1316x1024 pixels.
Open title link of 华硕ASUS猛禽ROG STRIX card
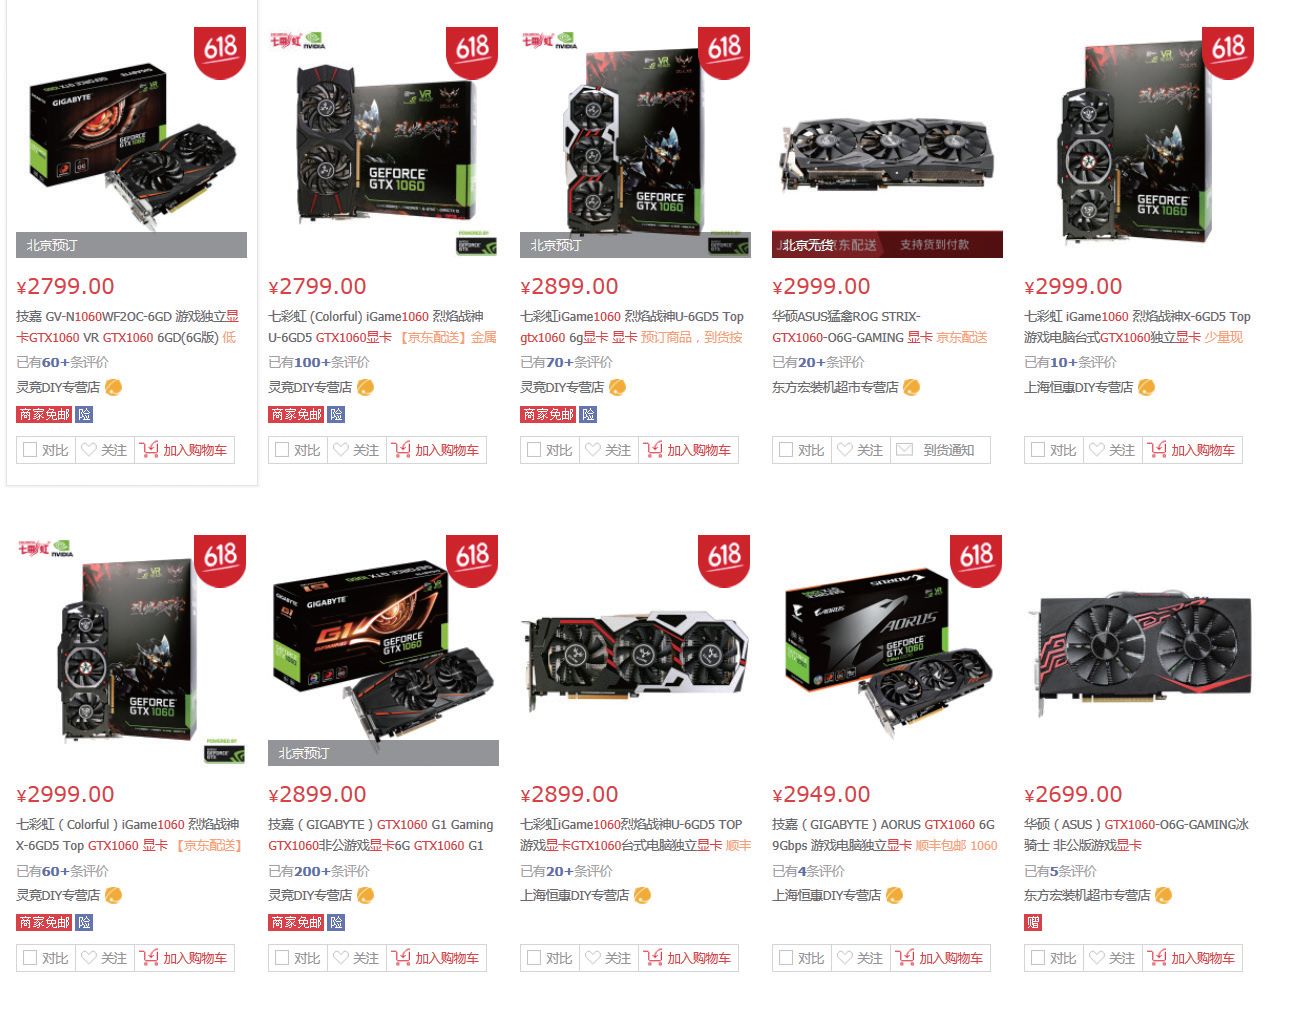coord(879,327)
